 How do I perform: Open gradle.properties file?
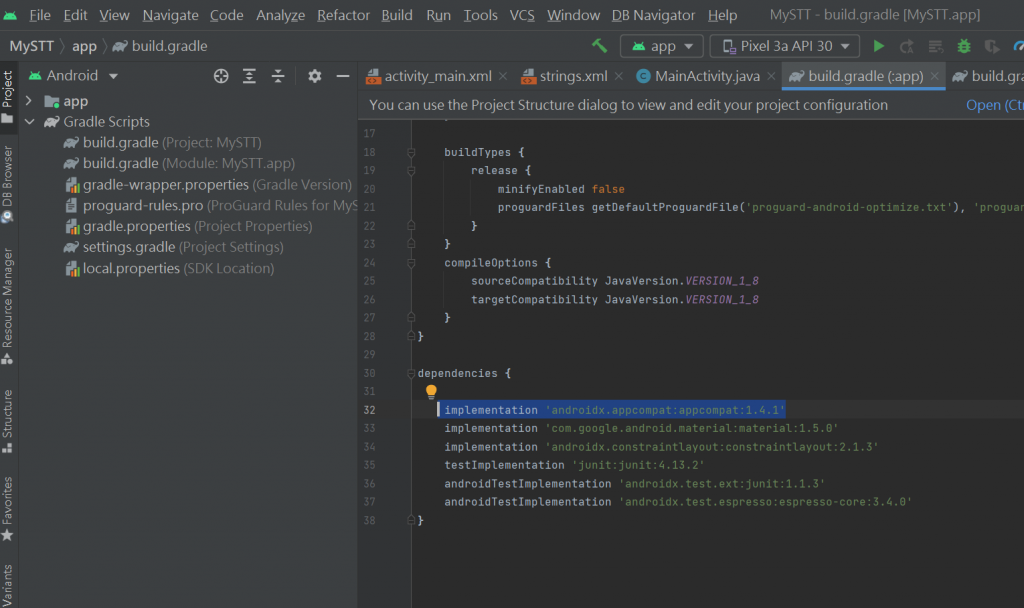pos(189,226)
